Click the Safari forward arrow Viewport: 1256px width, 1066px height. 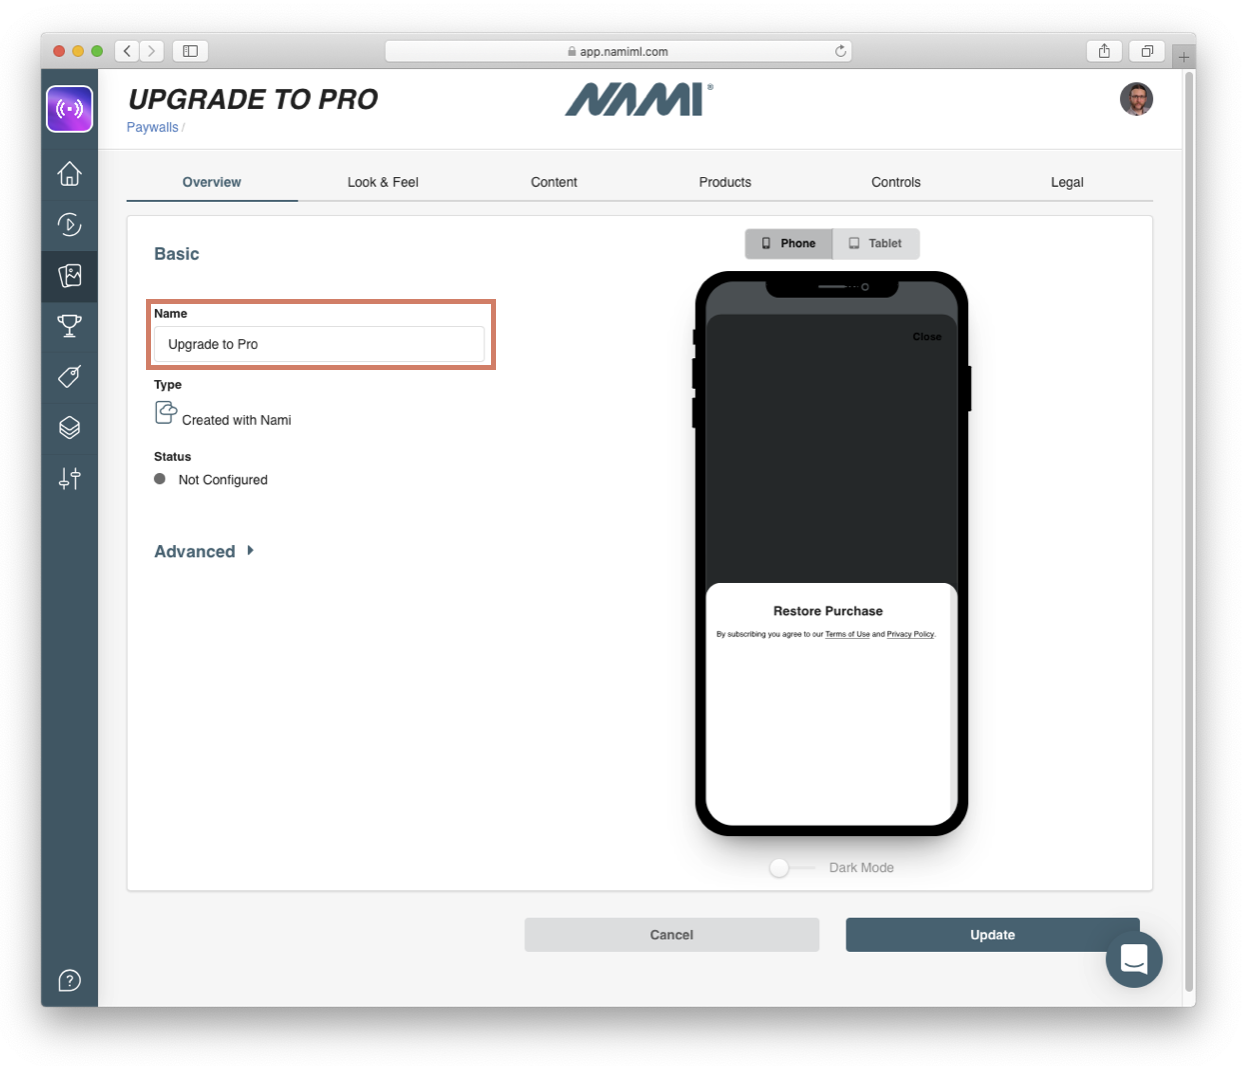point(152,51)
